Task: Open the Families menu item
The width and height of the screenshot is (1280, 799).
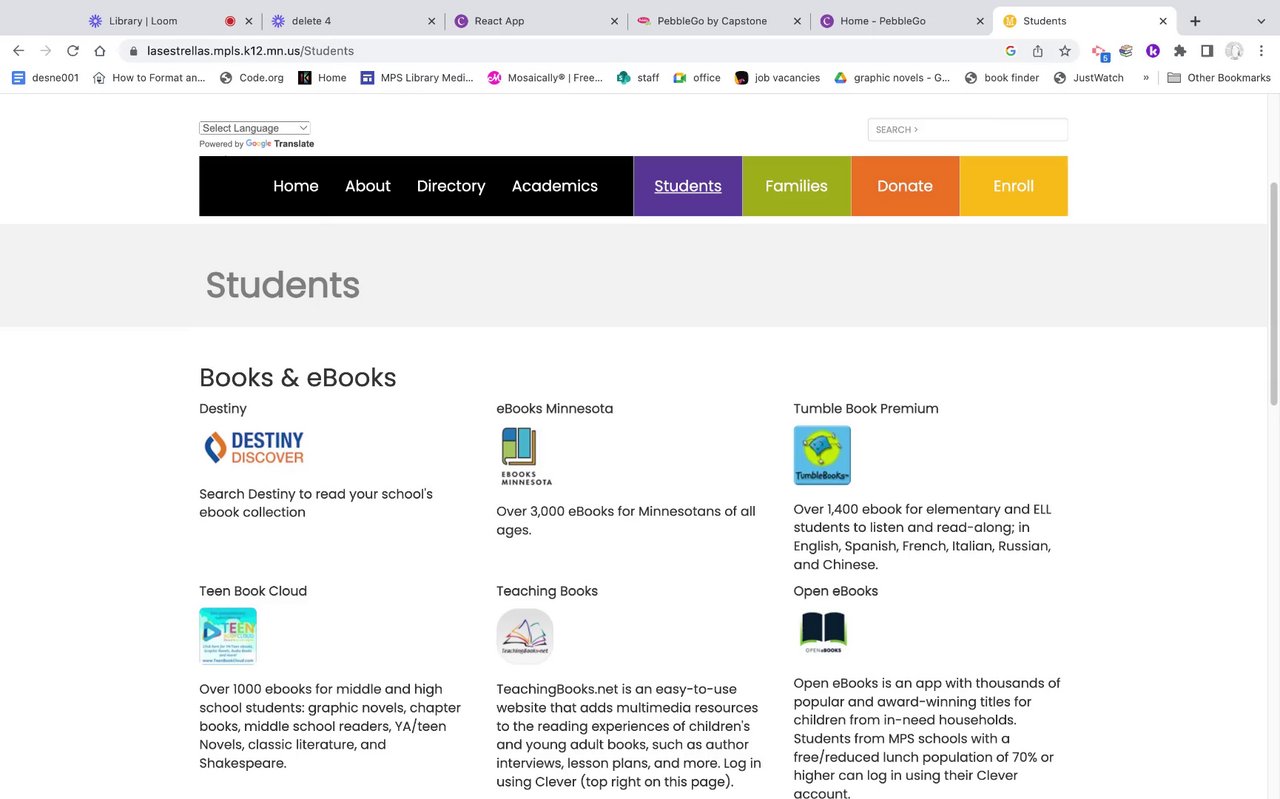Action: pos(796,186)
